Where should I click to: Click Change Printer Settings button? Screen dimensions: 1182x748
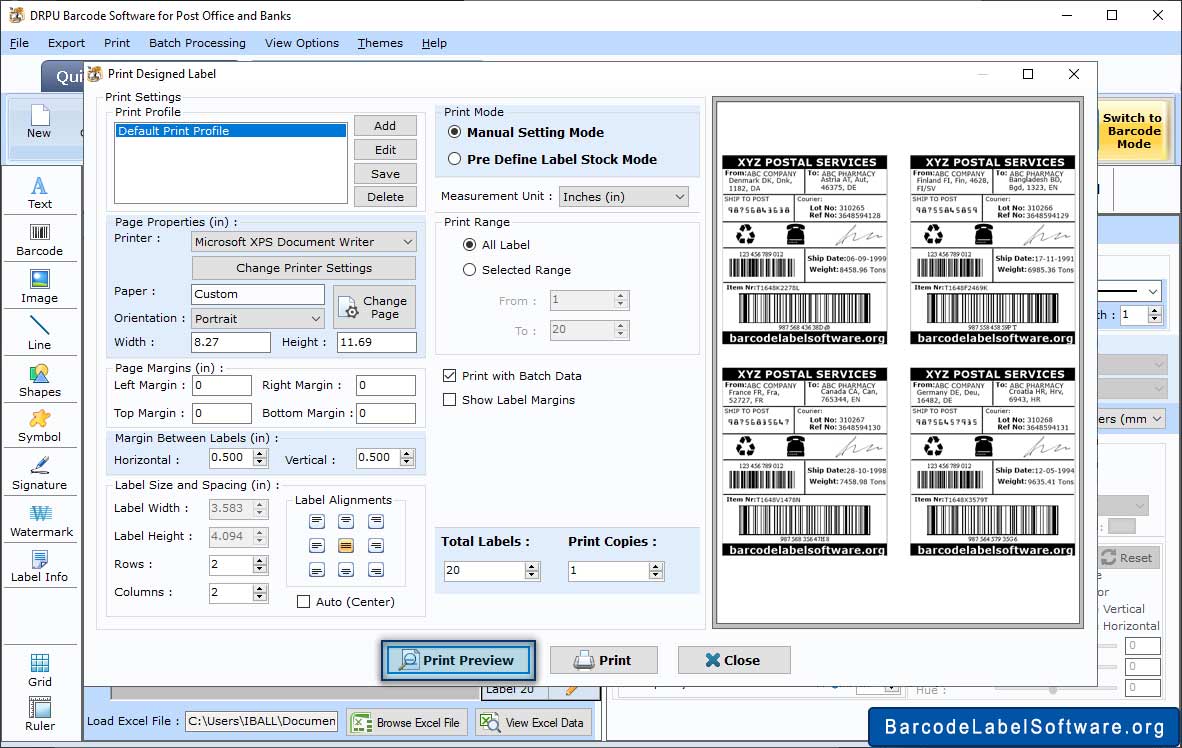click(304, 268)
